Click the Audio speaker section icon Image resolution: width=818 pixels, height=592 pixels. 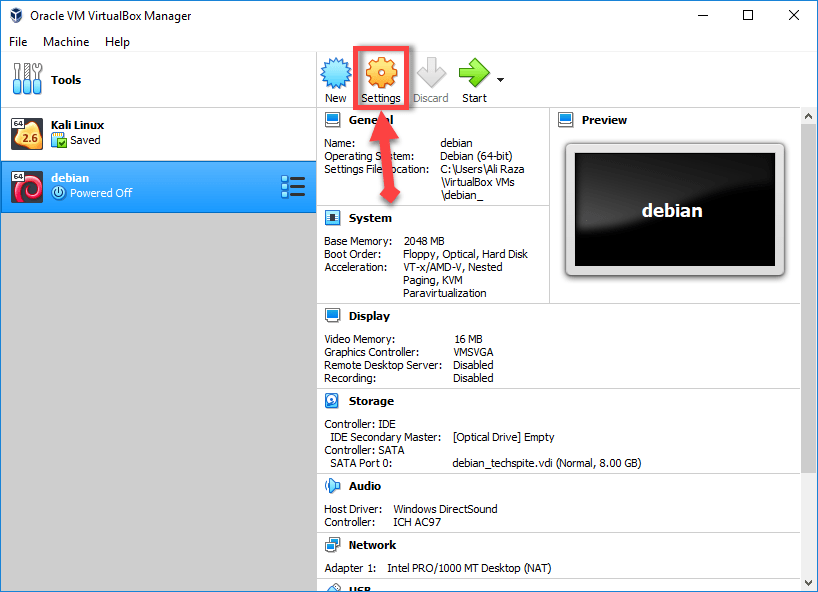pyautogui.click(x=333, y=486)
